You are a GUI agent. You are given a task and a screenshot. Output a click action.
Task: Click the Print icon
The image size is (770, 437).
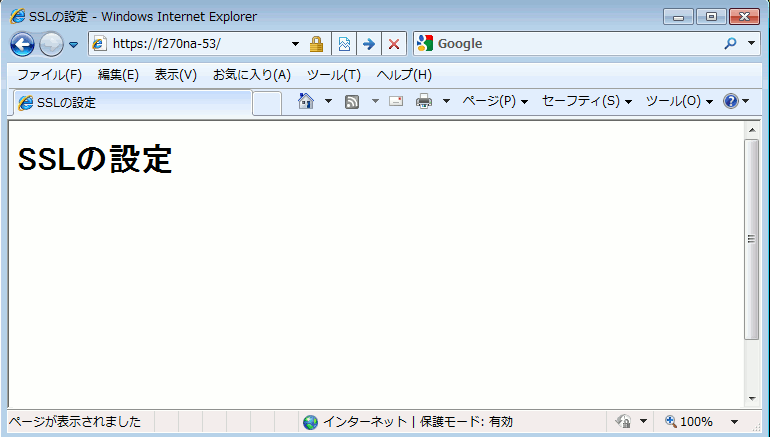tap(424, 101)
